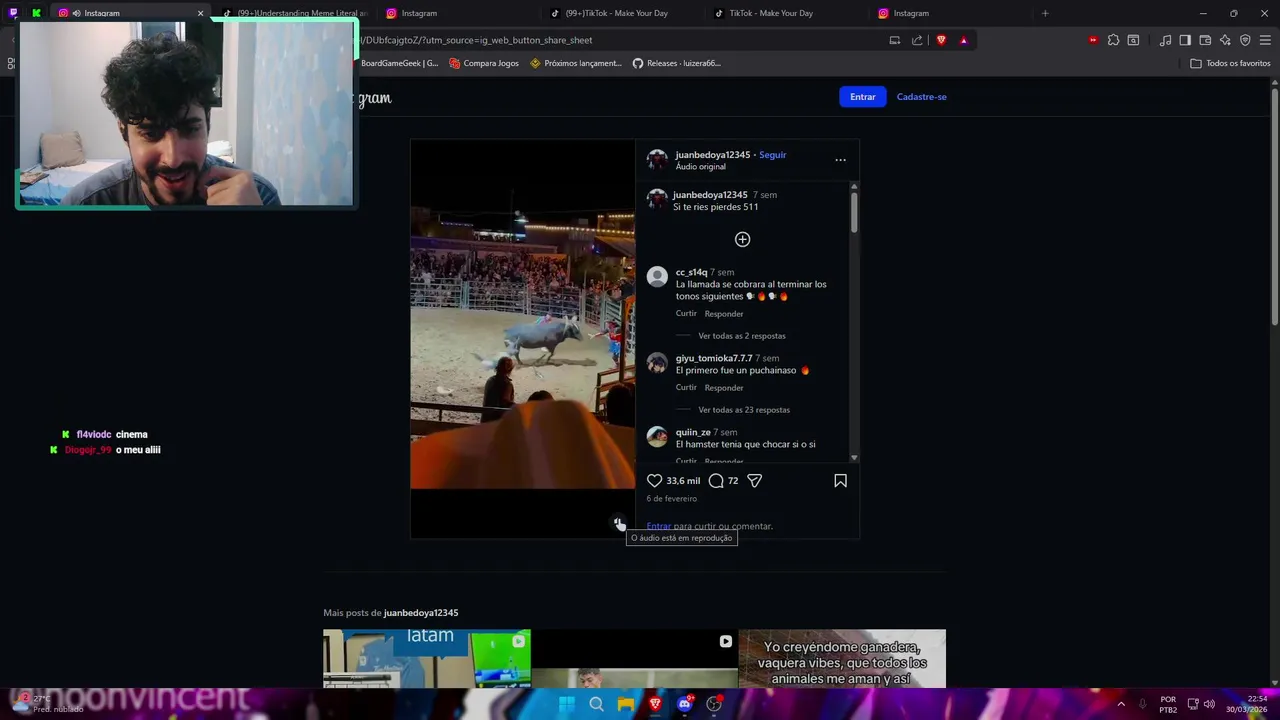
Task: Switch to the last Instagram tab
Action: coord(952,13)
